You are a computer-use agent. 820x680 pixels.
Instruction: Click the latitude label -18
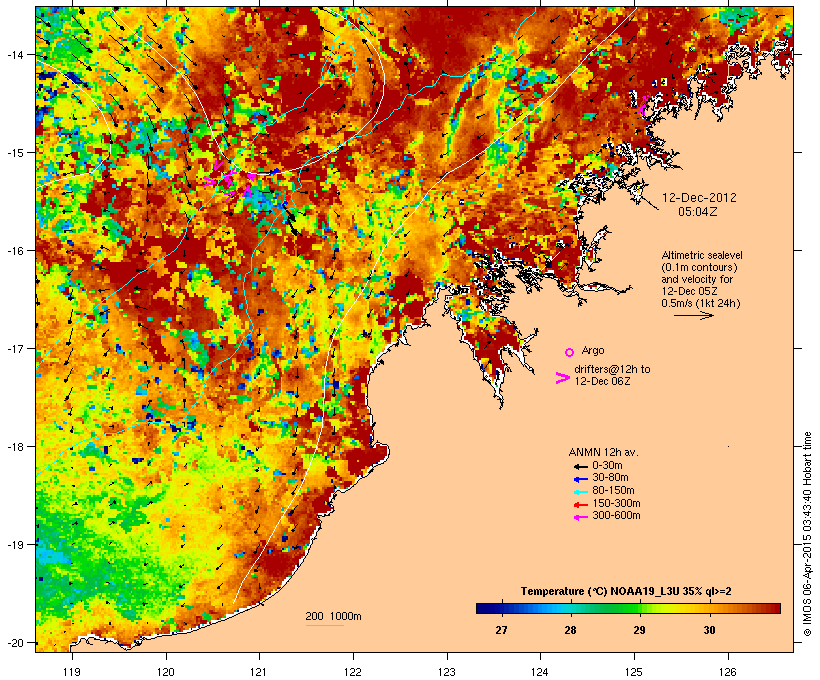tap(14, 447)
